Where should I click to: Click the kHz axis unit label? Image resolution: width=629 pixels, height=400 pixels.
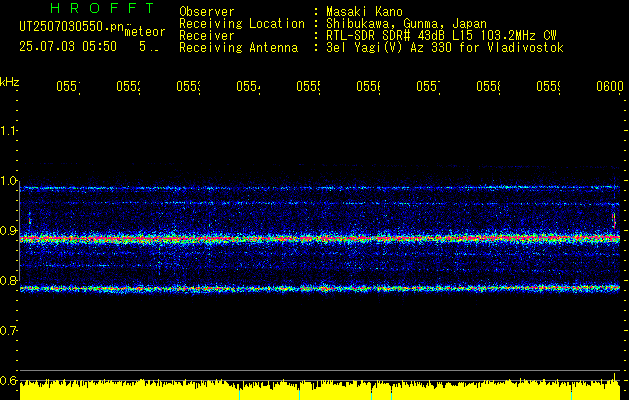tap(9, 82)
